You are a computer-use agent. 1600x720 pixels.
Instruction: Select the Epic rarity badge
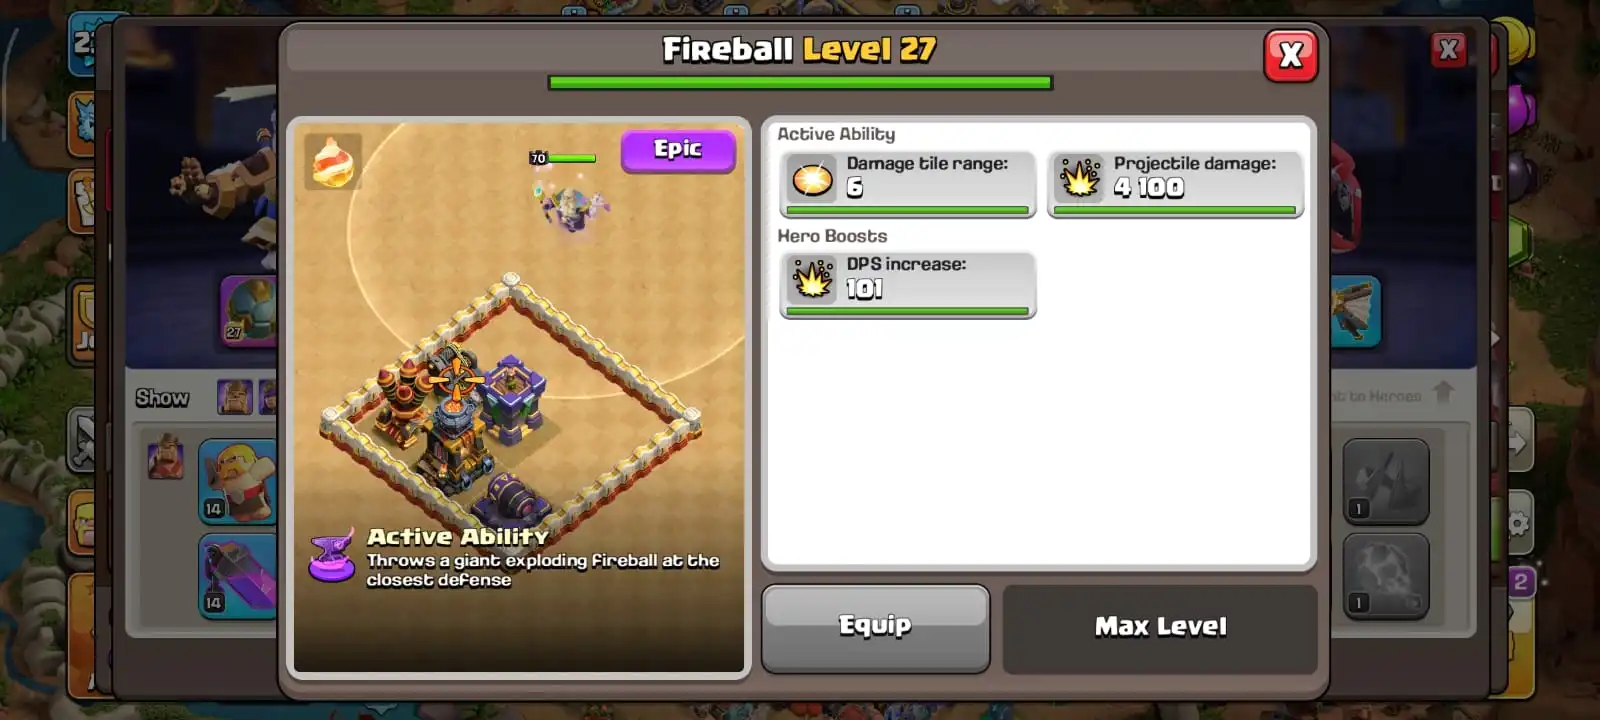pyautogui.click(x=678, y=150)
